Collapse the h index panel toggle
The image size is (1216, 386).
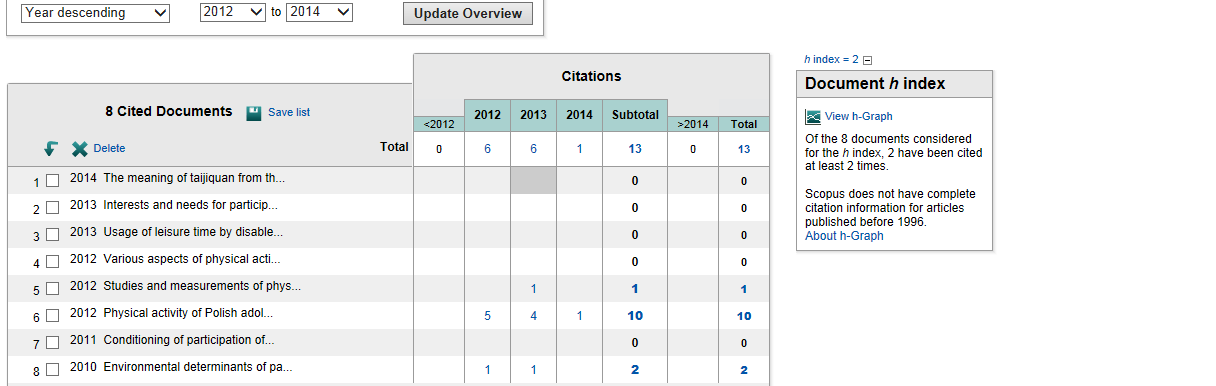pos(867,60)
